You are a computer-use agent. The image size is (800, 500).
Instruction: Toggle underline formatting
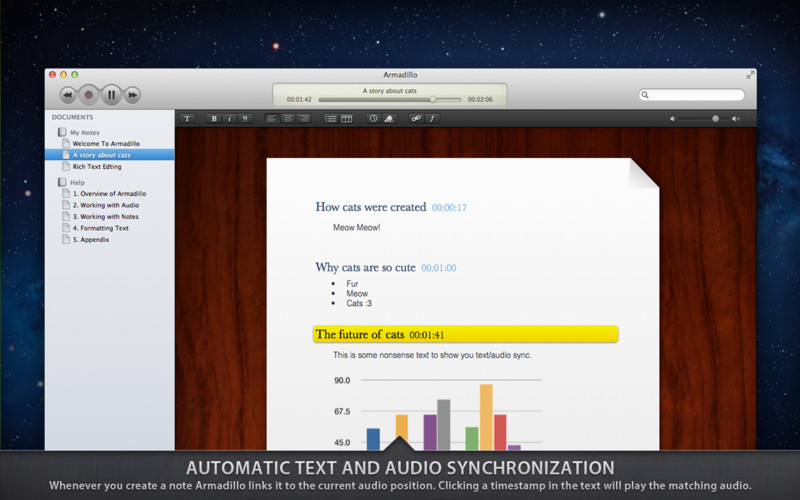point(245,118)
